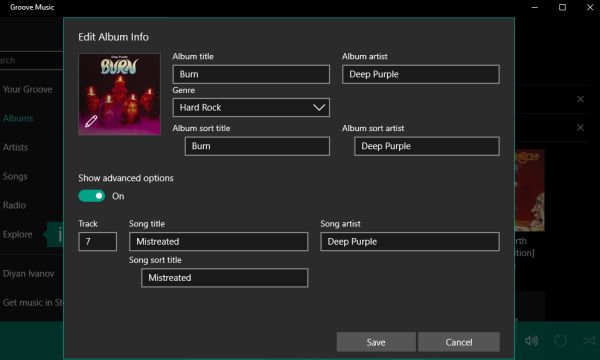Click the Album sort title field
The height and width of the screenshot is (360, 600).
(x=257, y=146)
